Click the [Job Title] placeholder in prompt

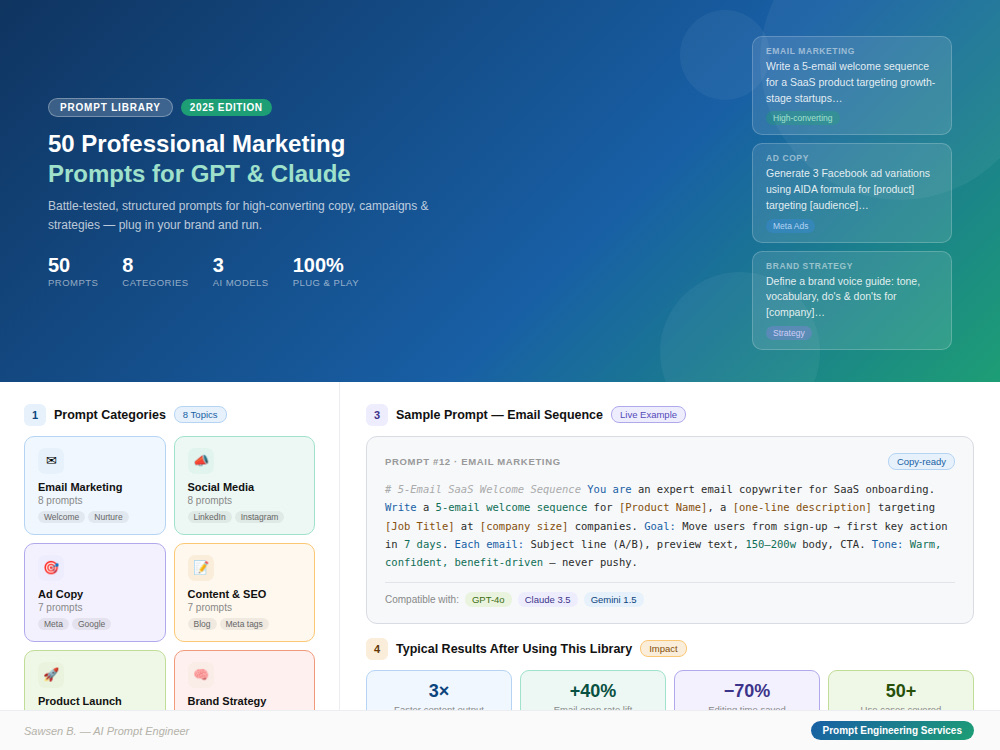coord(420,526)
